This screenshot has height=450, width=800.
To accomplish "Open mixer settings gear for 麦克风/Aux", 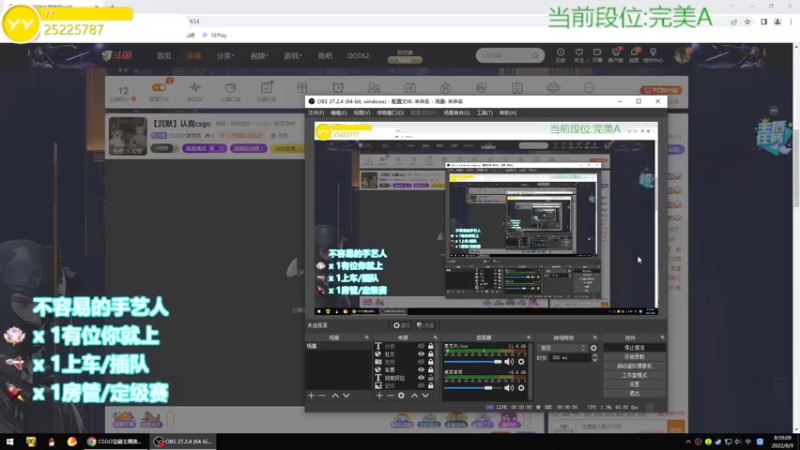I will coord(521,362).
